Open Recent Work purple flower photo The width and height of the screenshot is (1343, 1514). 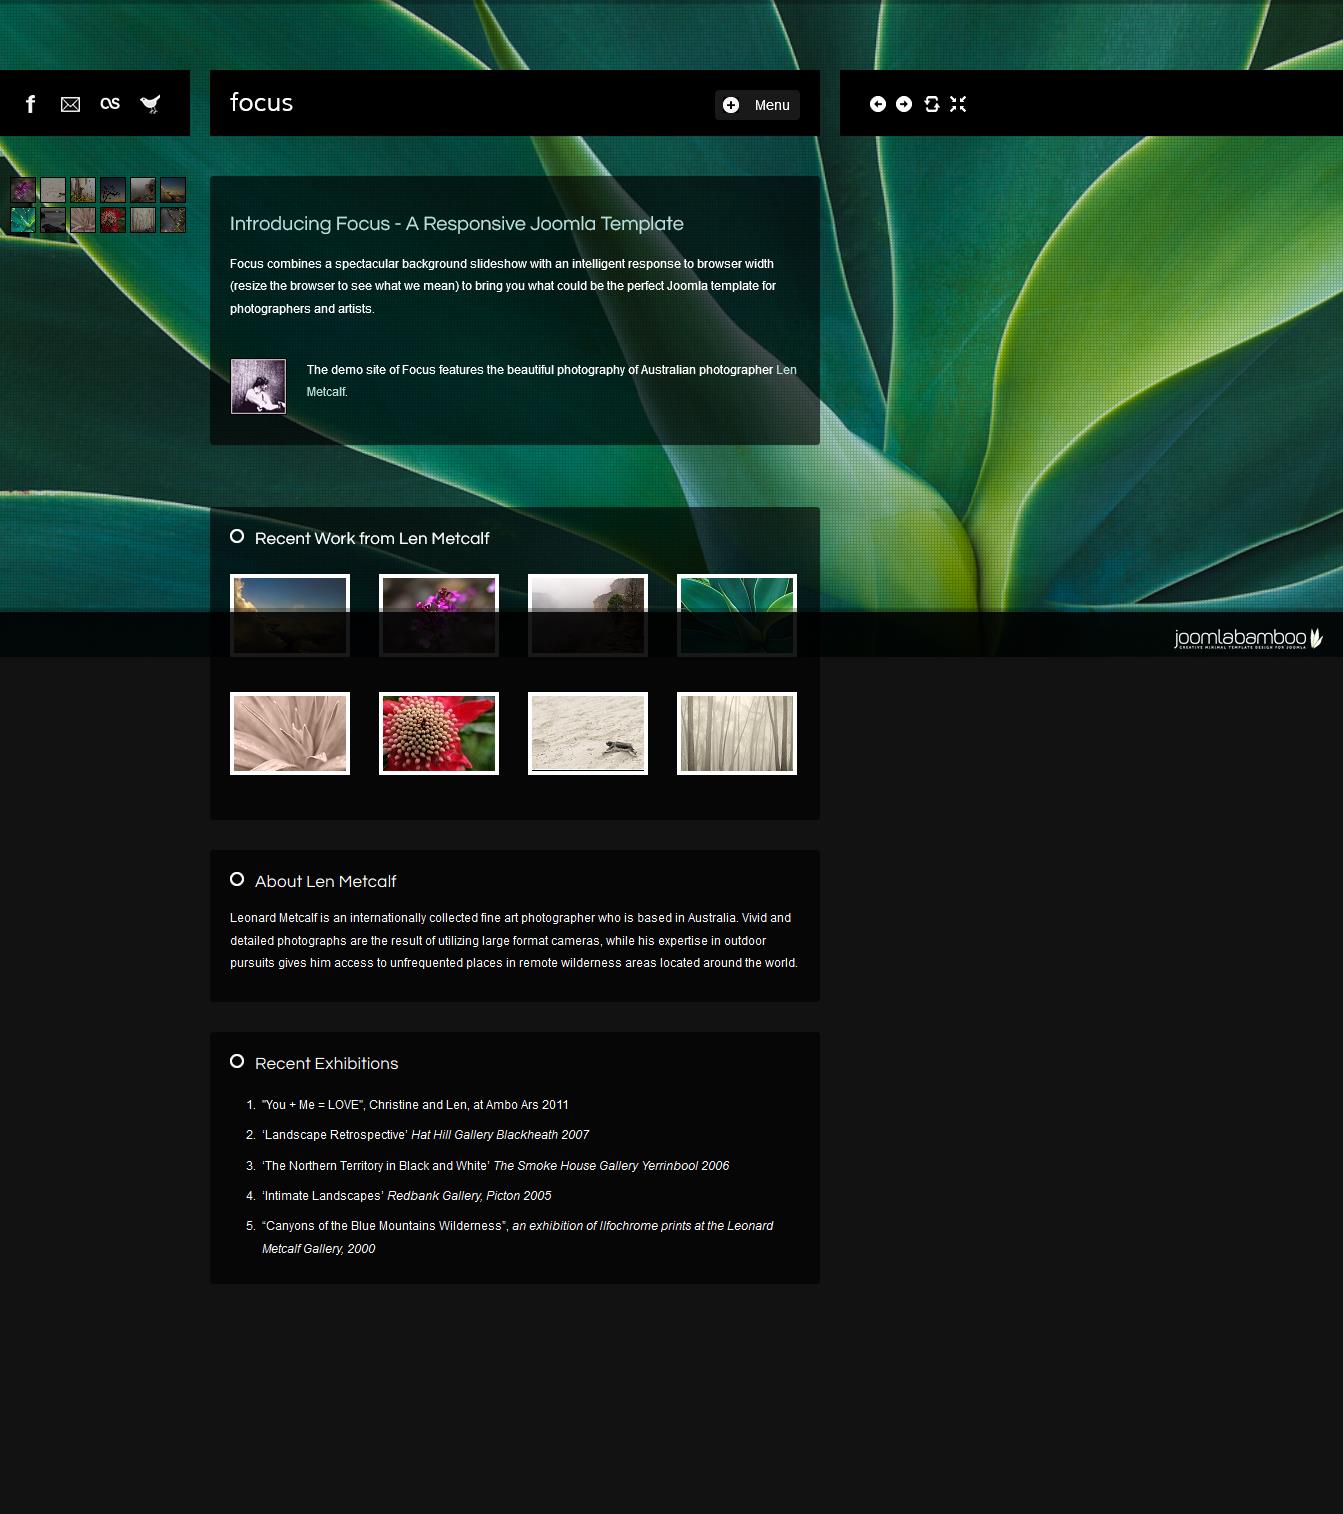pyautogui.click(x=439, y=615)
